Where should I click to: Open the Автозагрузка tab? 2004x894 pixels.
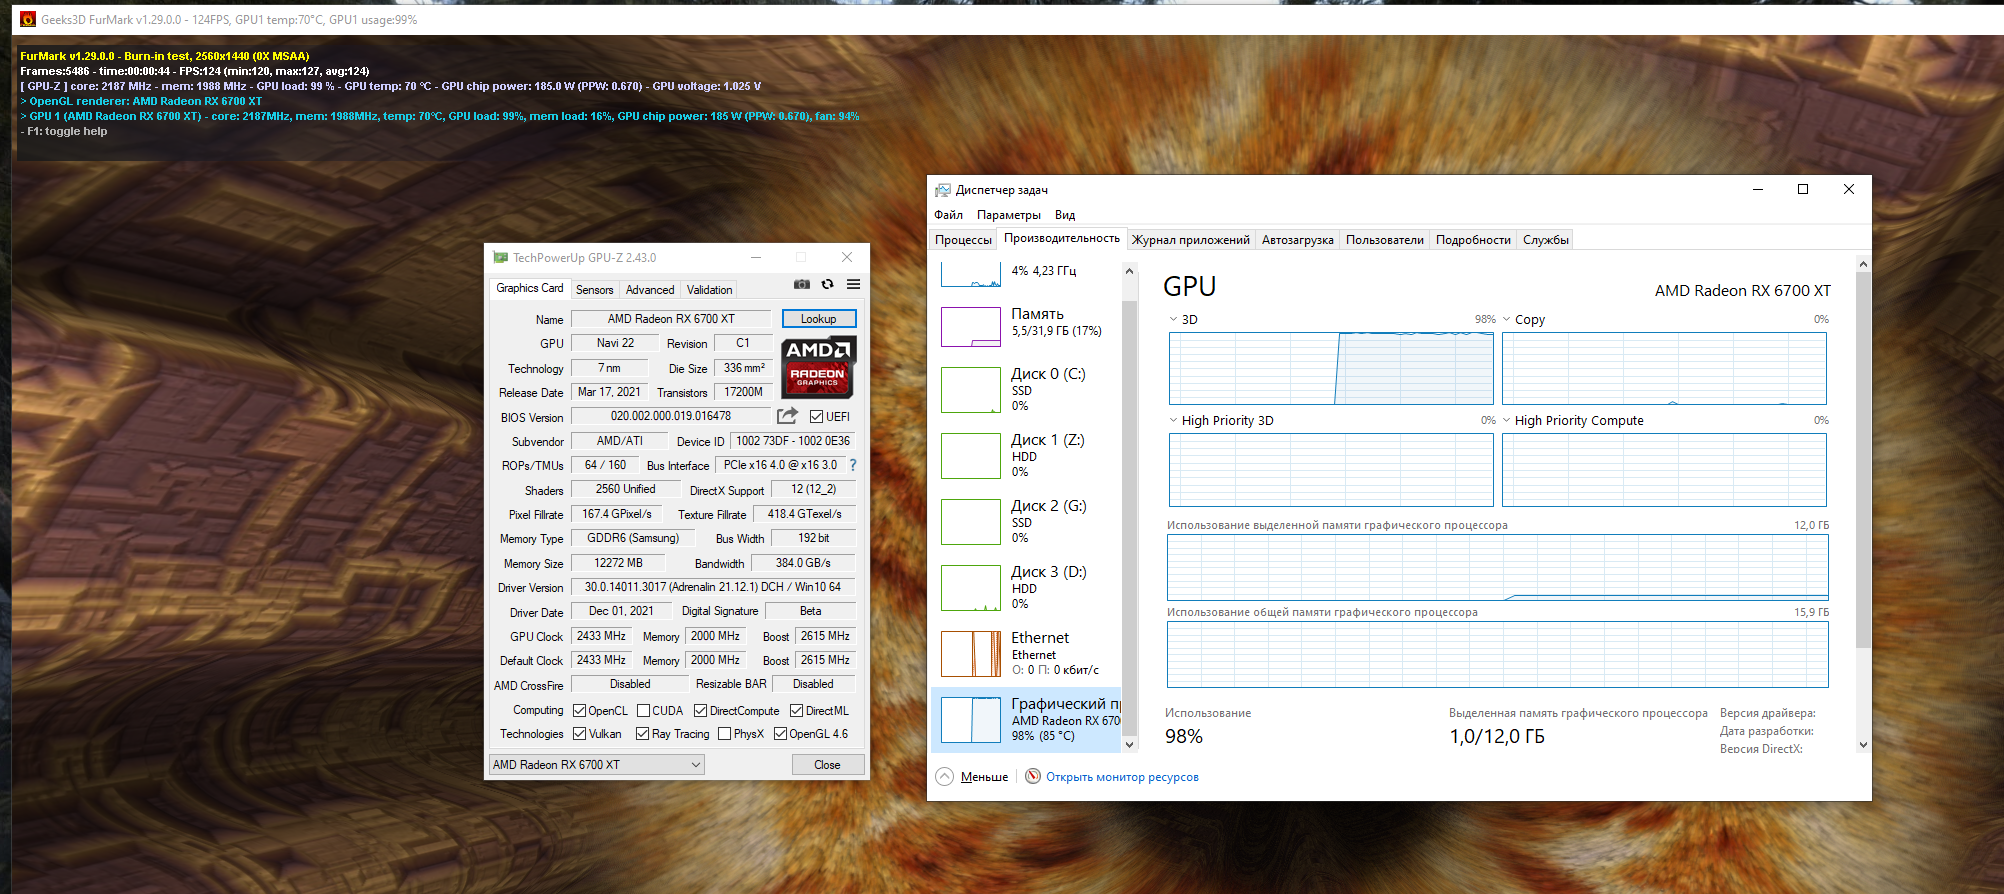(x=1298, y=240)
